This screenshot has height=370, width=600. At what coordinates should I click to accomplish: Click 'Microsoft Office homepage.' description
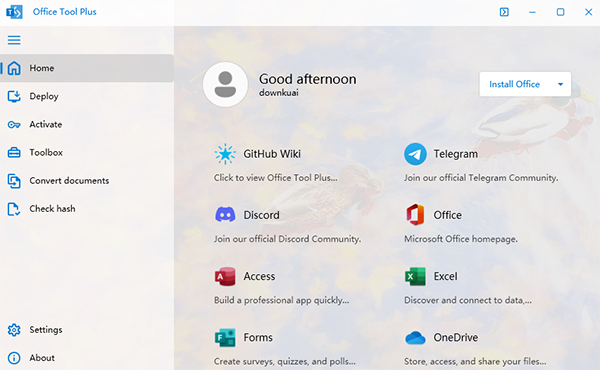pyautogui.click(x=461, y=239)
